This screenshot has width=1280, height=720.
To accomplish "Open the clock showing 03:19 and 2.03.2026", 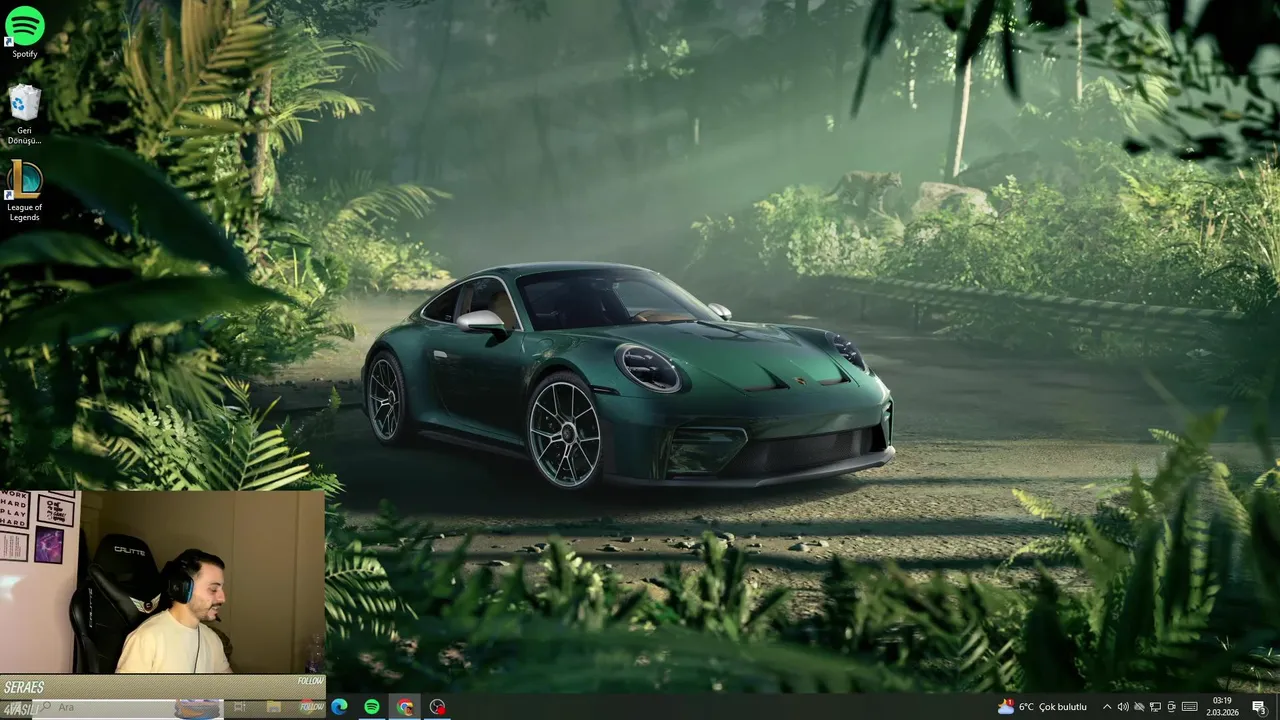I will click(1222, 707).
